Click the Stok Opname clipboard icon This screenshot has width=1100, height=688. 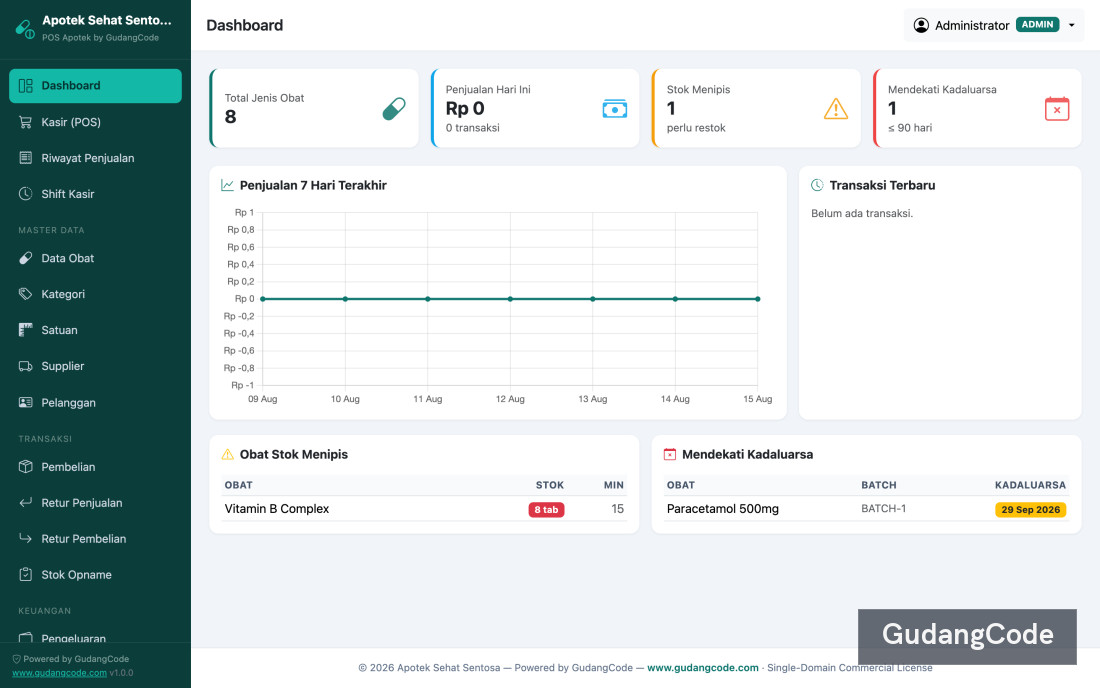pos(25,574)
